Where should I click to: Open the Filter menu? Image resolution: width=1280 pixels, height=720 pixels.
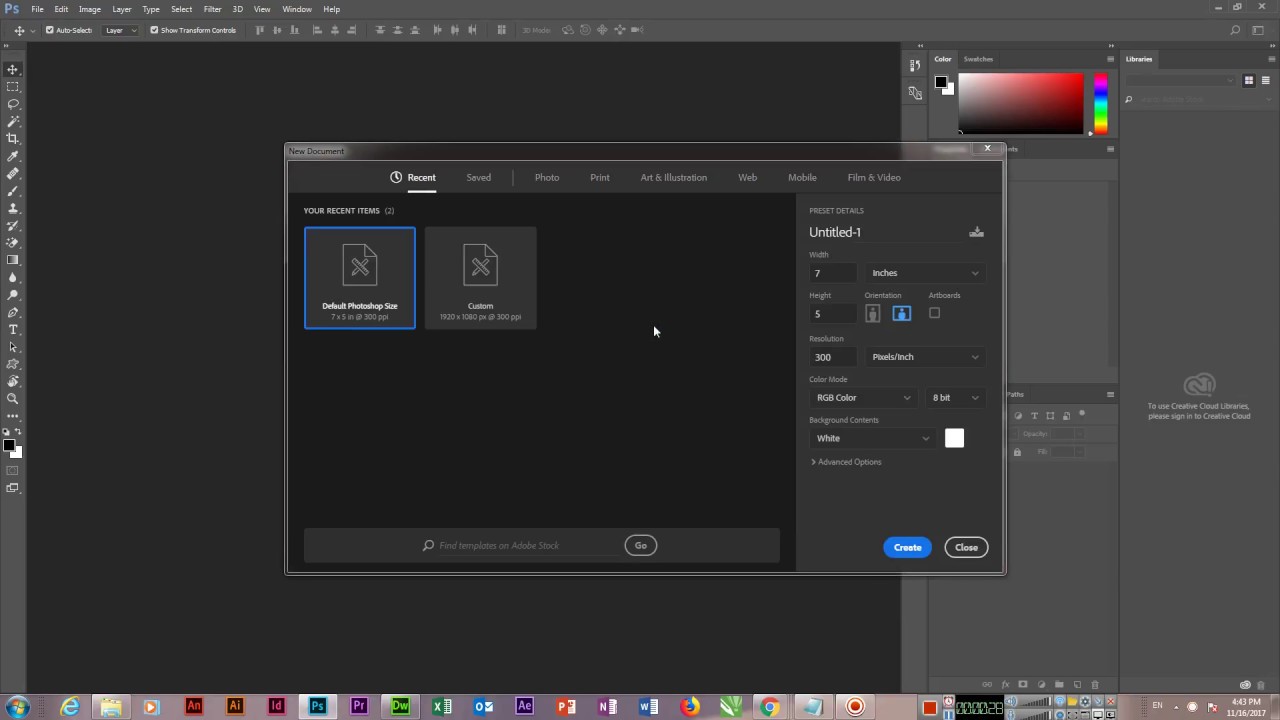pyautogui.click(x=212, y=9)
